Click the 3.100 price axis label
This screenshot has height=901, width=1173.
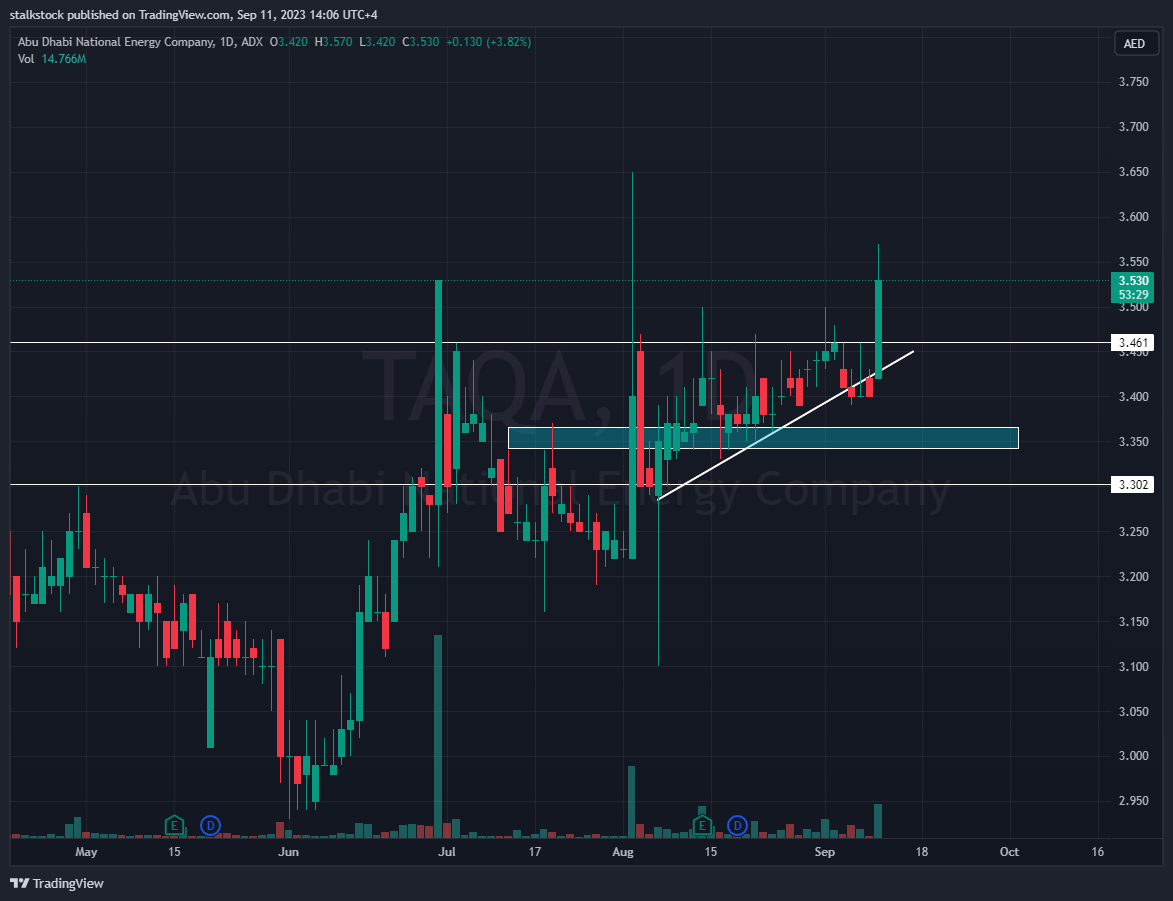(1133, 667)
